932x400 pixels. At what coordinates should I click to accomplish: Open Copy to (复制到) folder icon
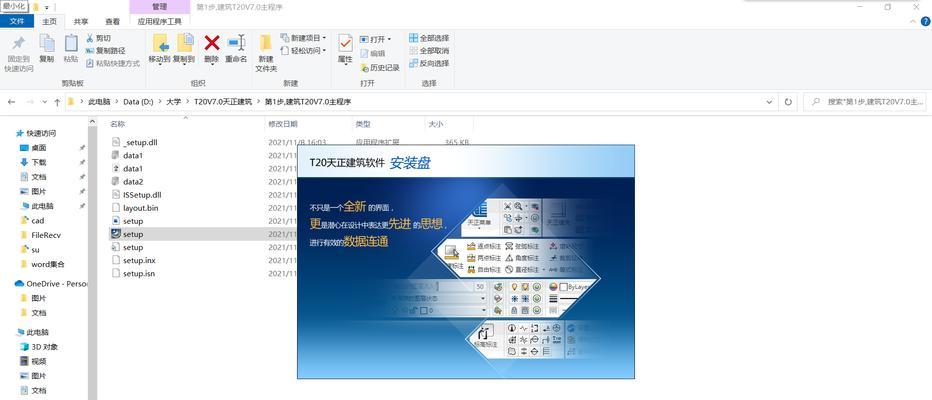click(x=185, y=43)
